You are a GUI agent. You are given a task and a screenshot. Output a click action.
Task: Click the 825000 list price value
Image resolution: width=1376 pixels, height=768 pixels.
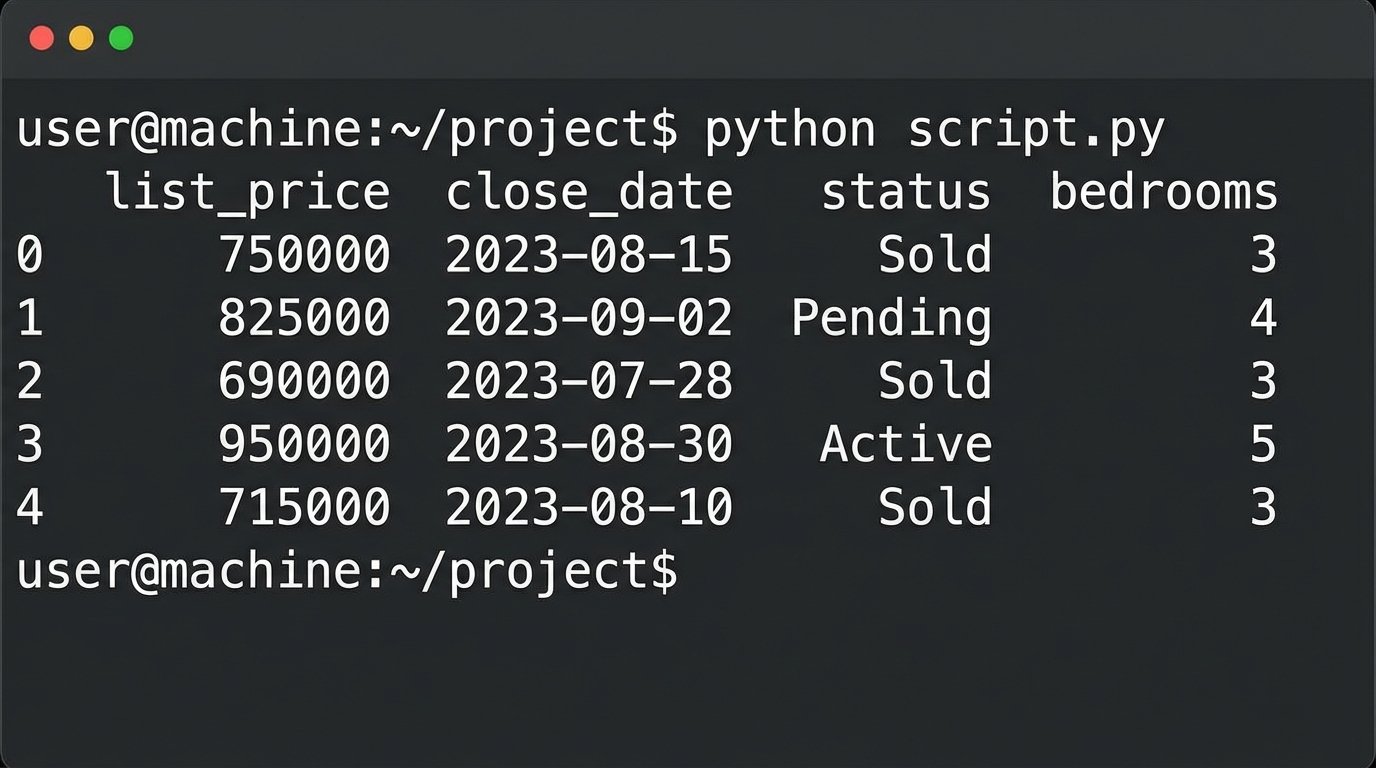click(304, 319)
